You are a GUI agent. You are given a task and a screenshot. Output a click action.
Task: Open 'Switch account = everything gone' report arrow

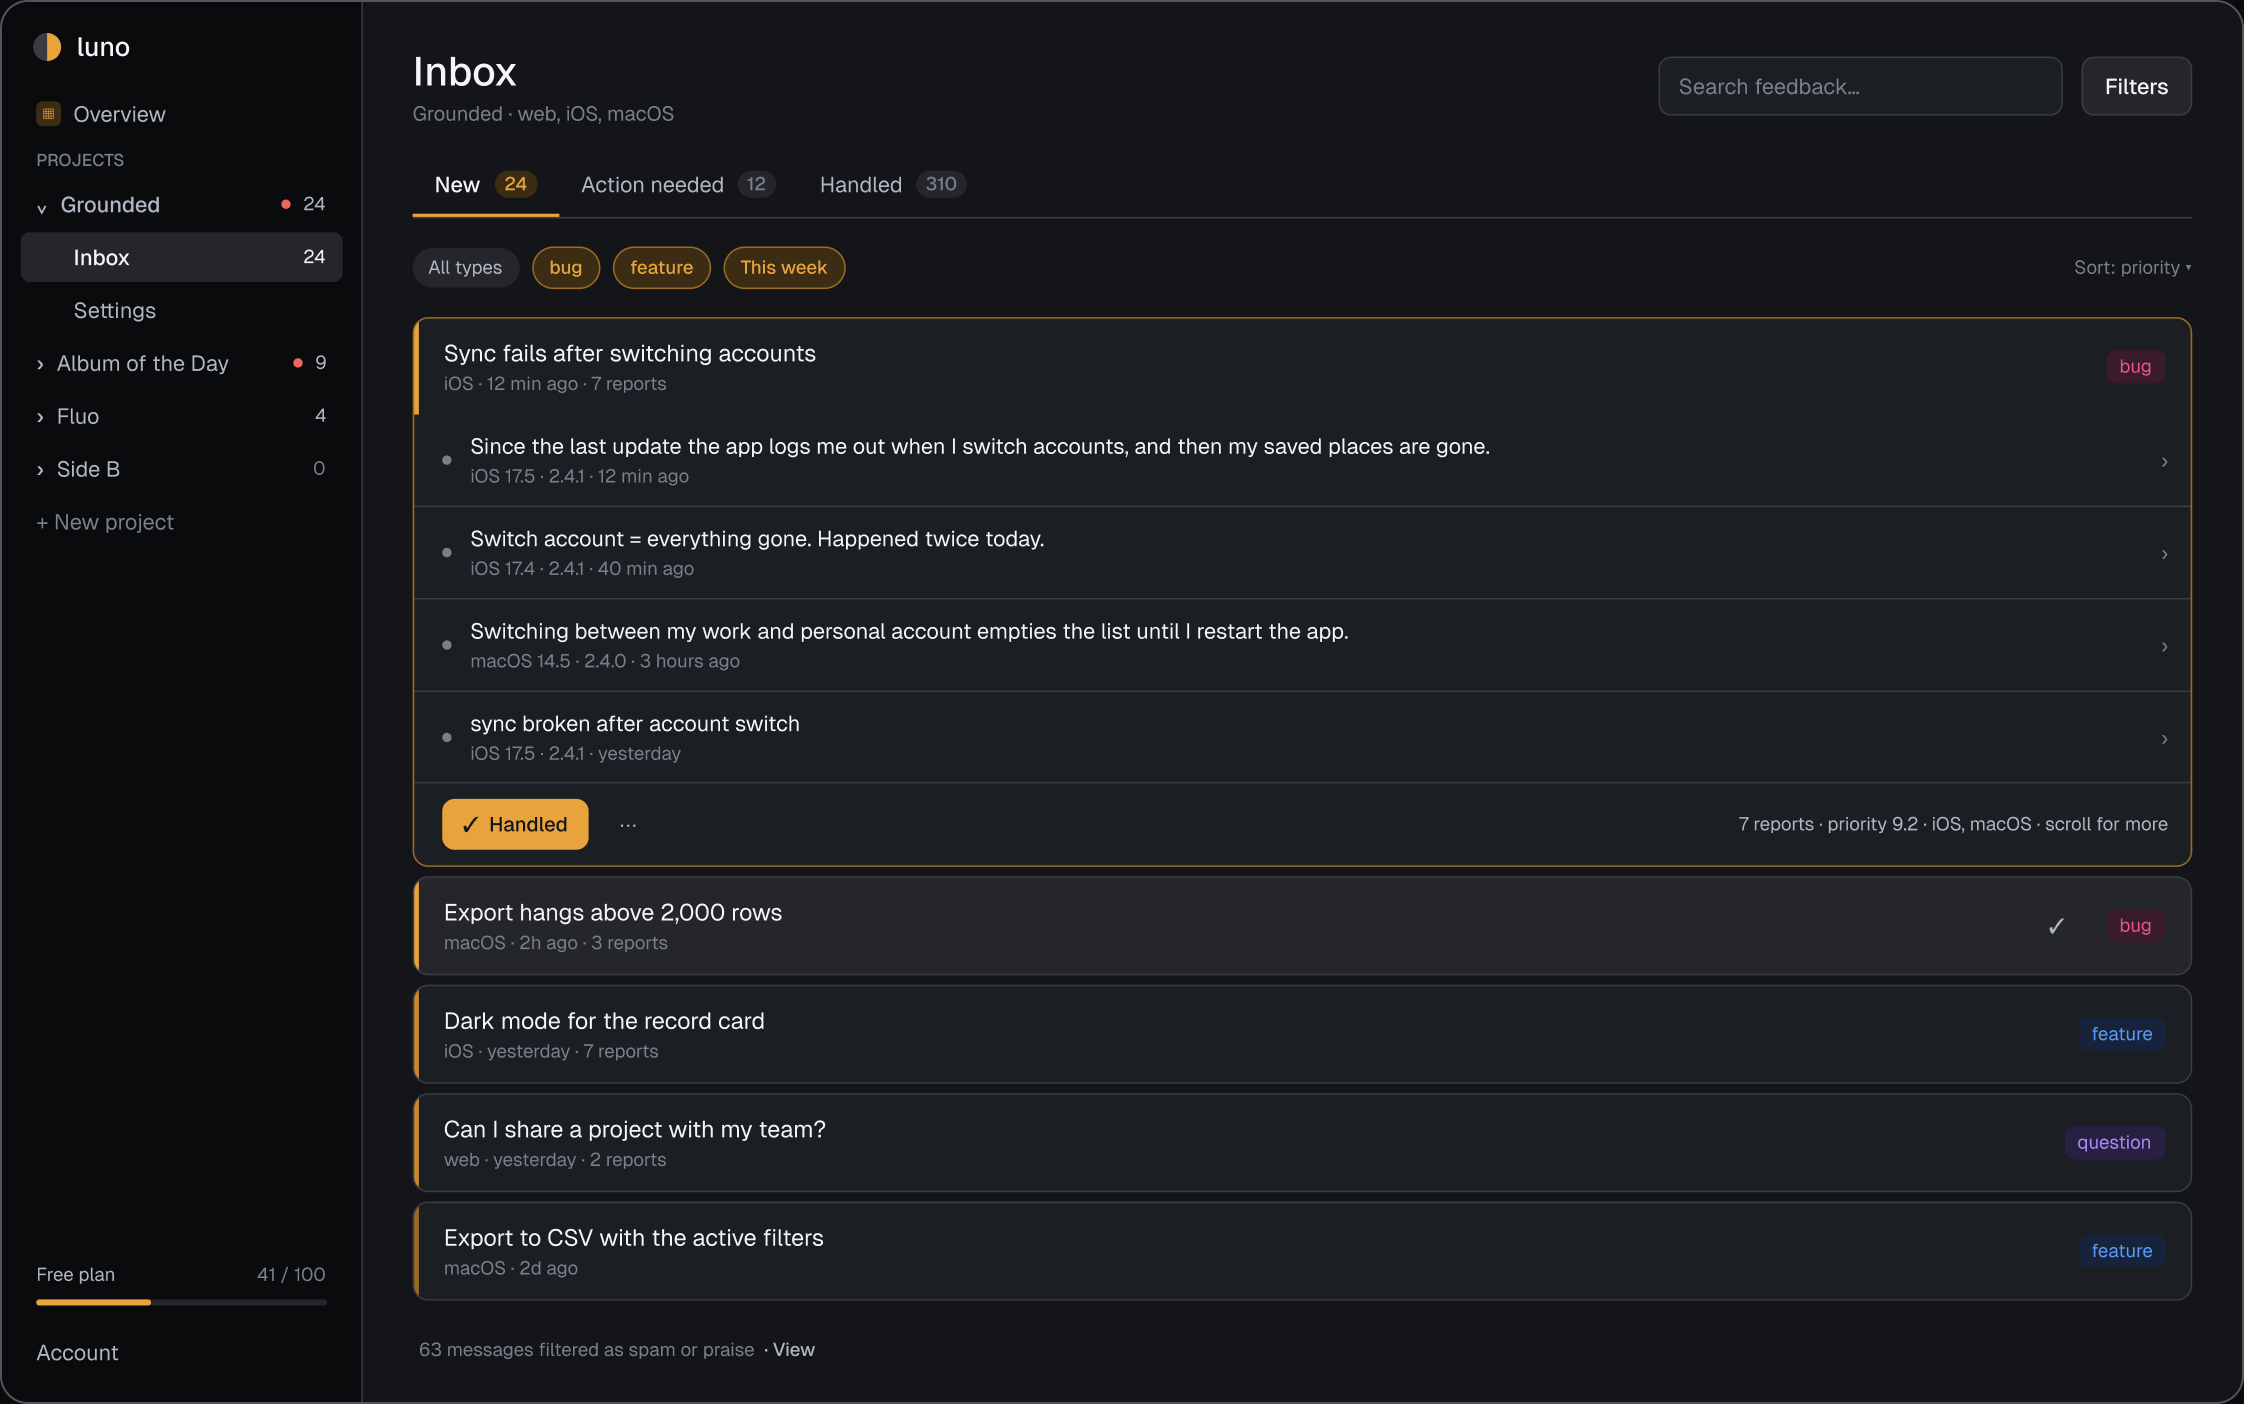2164,554
